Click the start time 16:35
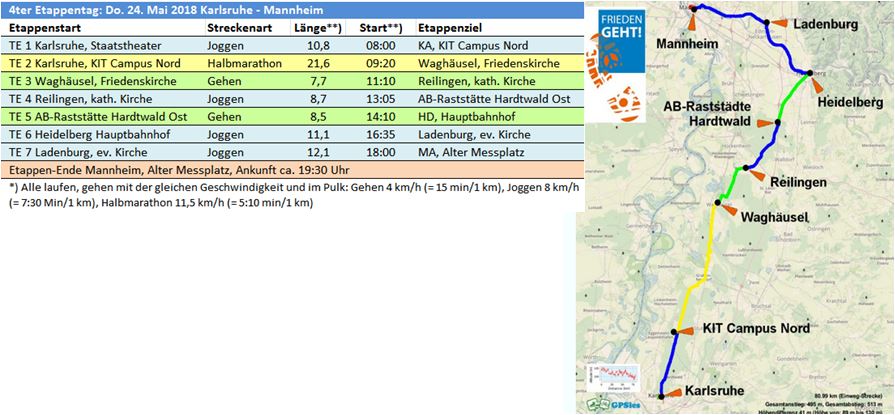 point(381,134)
